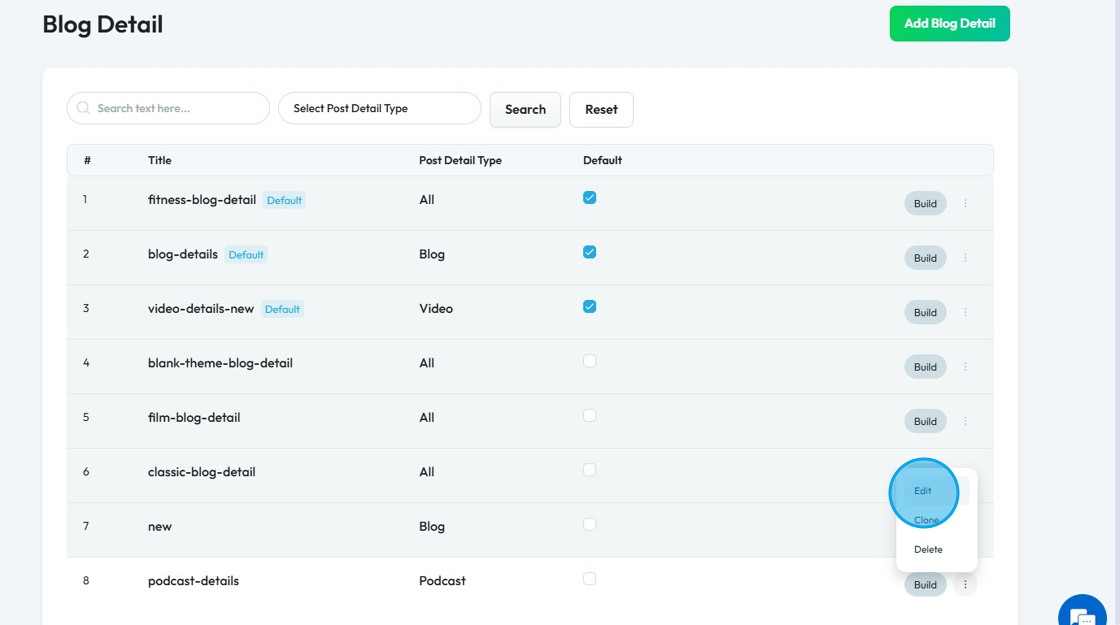Click the video-details-new title

(201, 309)
